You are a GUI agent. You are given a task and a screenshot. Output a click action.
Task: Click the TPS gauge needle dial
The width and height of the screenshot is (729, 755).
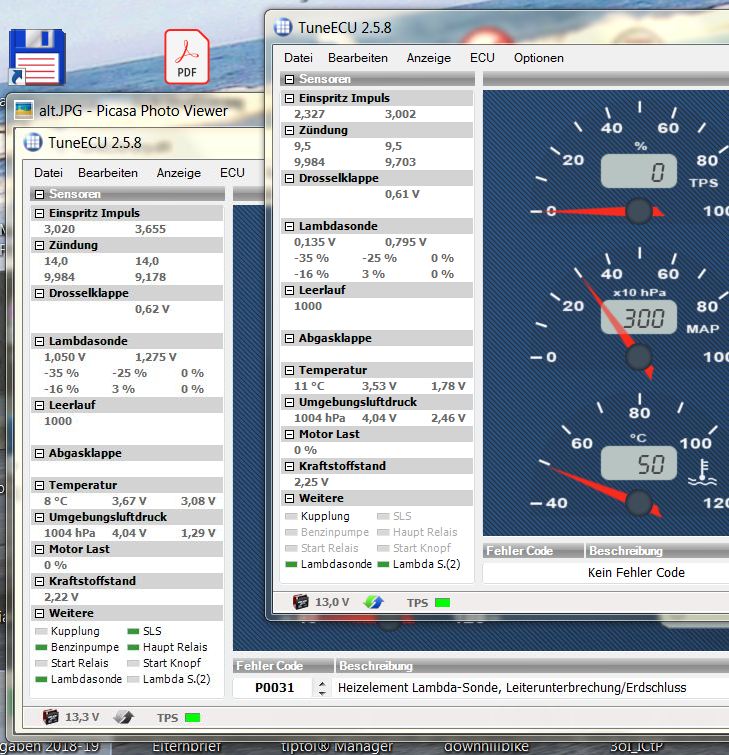click(639, 211)
